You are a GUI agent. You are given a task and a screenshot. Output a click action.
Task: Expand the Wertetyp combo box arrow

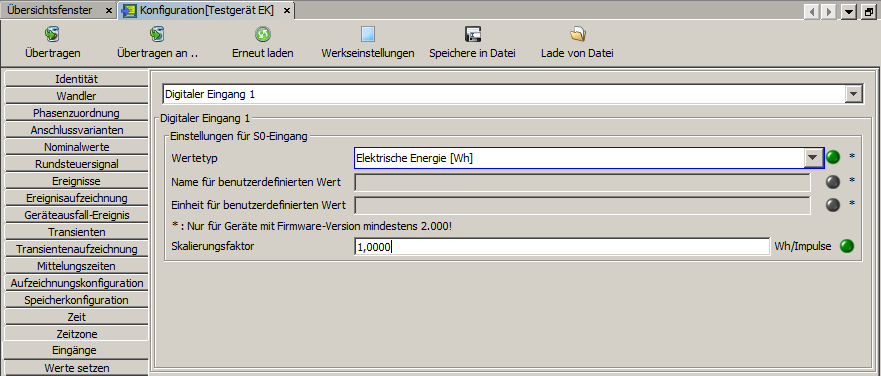coord(812,158)
